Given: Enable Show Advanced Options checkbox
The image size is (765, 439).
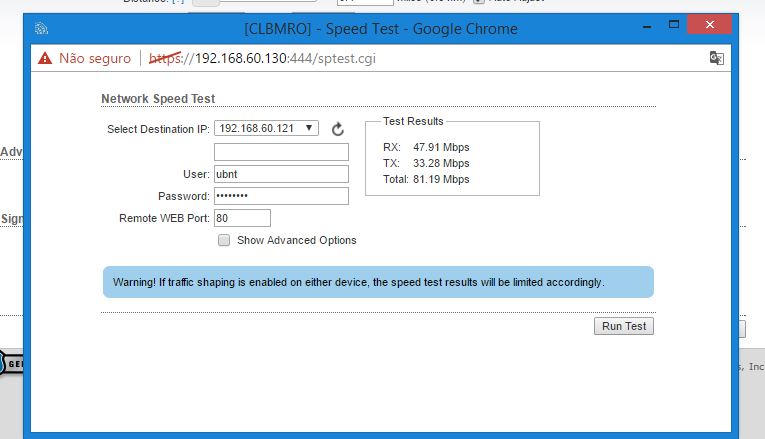Looking at the screenshot, I should click(x=224, y=240).
